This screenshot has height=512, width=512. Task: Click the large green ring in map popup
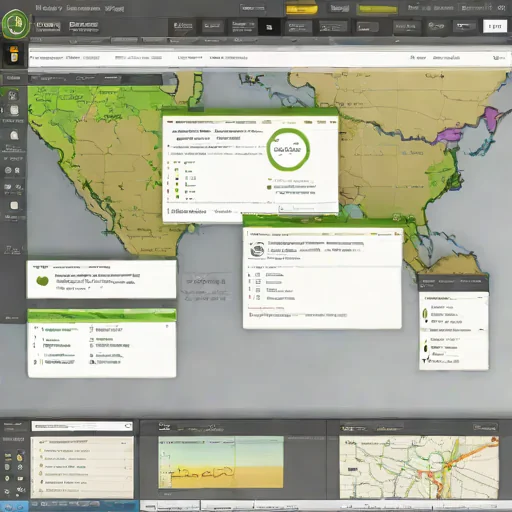click(x=288, y=149)
